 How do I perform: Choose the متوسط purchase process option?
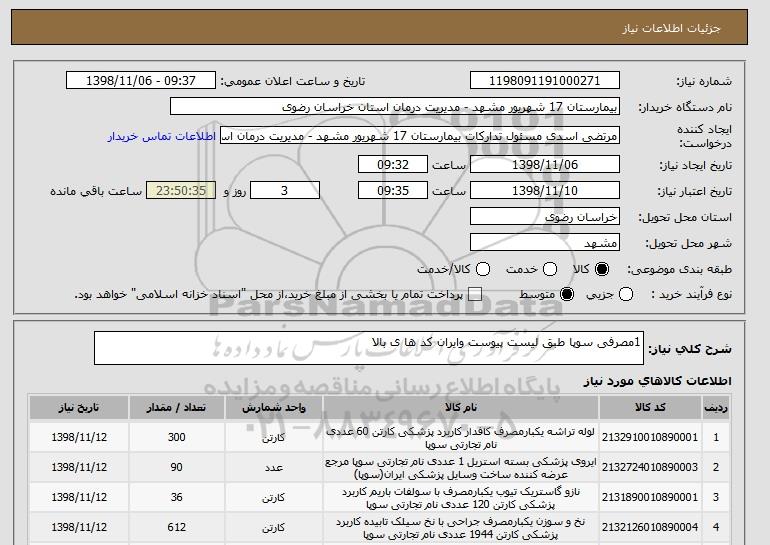(567, 295)
